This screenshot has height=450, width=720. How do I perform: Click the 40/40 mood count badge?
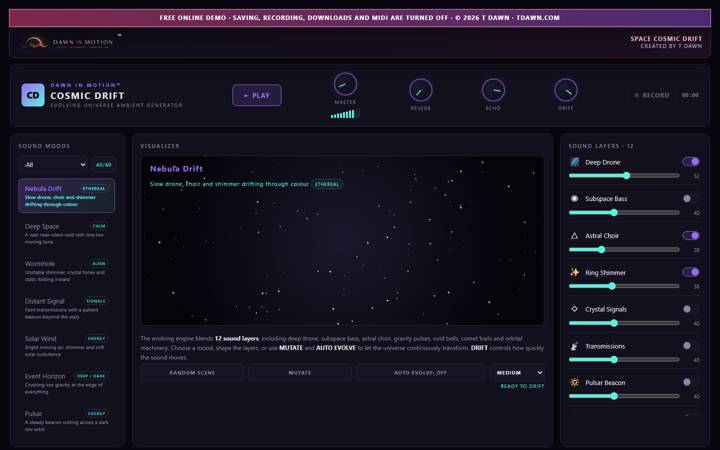(x=104, y=164)
